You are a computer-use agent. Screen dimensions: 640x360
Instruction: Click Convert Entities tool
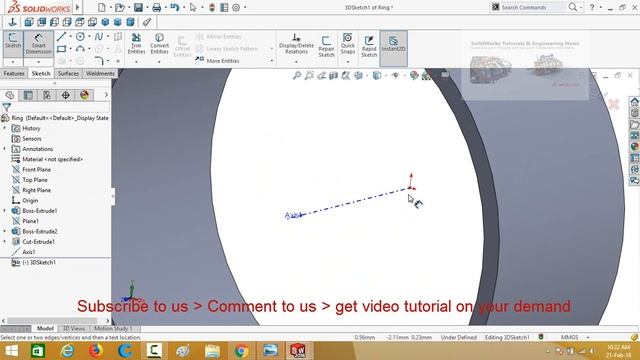click(x=160, y=44)
